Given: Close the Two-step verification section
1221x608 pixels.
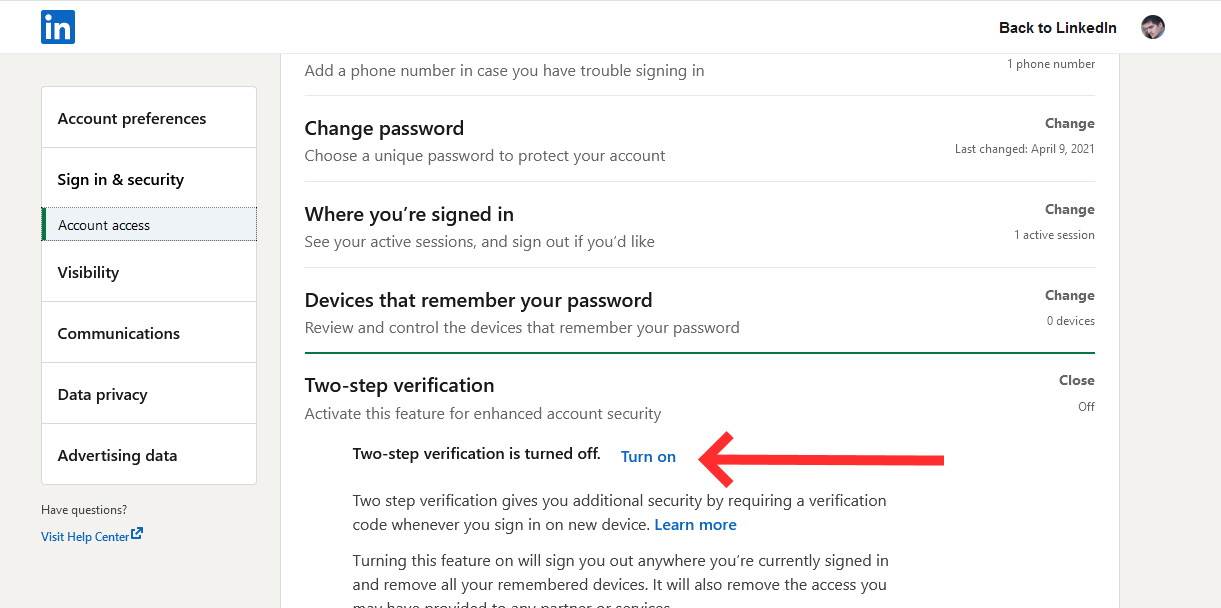Looking at the screenshot, I should click(x=1076, y=380).
